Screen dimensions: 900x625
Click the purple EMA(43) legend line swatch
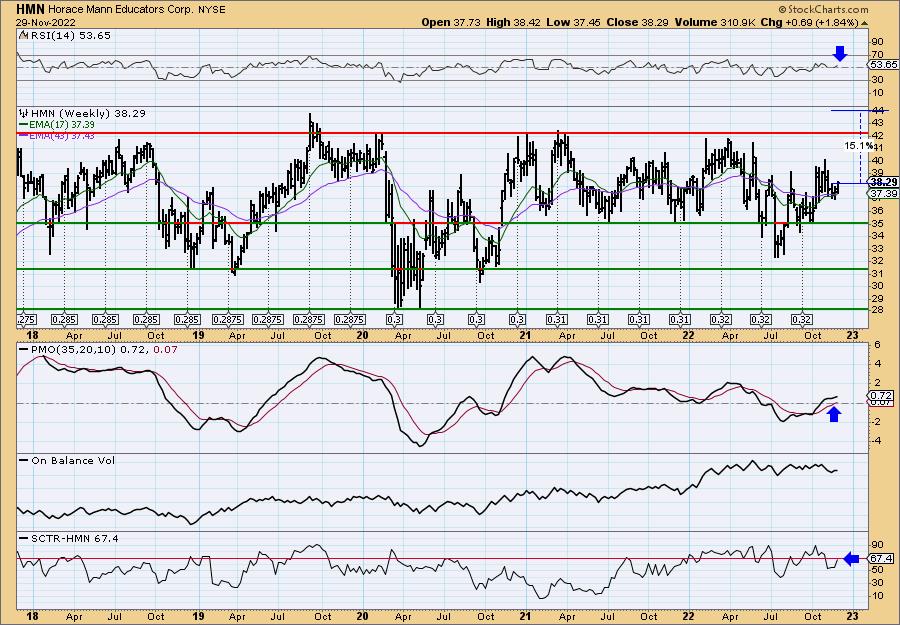click(24, 135)
